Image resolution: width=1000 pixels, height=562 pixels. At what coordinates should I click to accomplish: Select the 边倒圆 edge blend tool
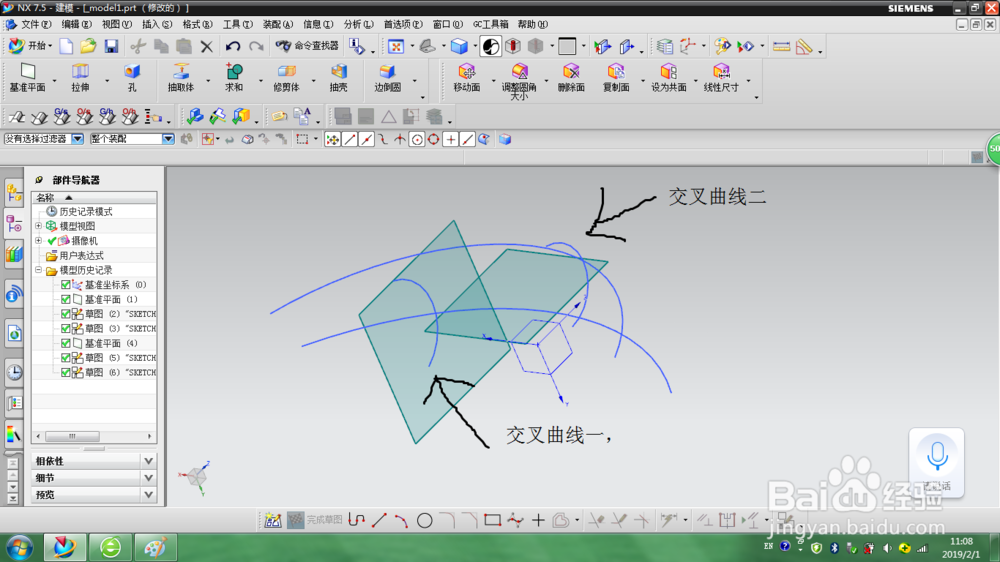pyautogui.click(x=387, y=78)
